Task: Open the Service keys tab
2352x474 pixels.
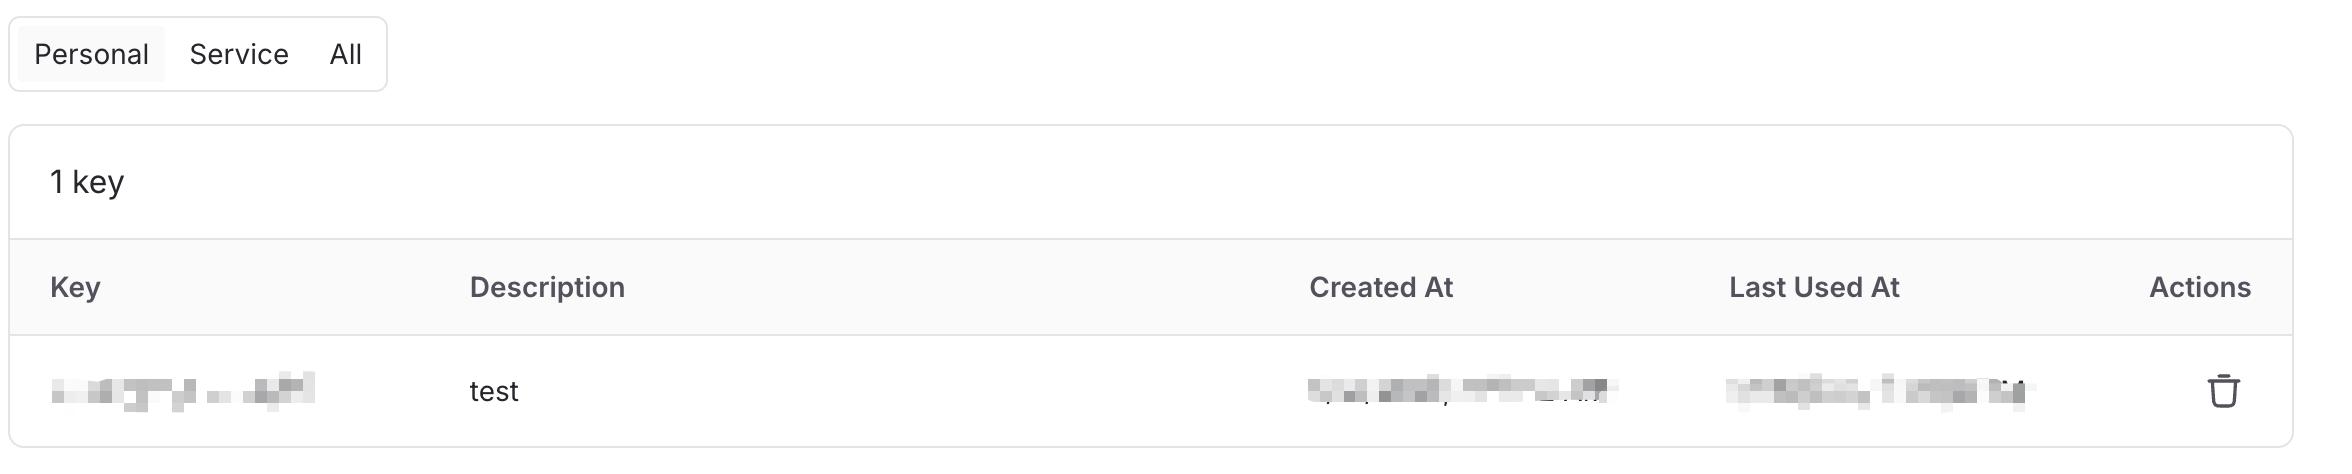Action: [x=239, y=54]
